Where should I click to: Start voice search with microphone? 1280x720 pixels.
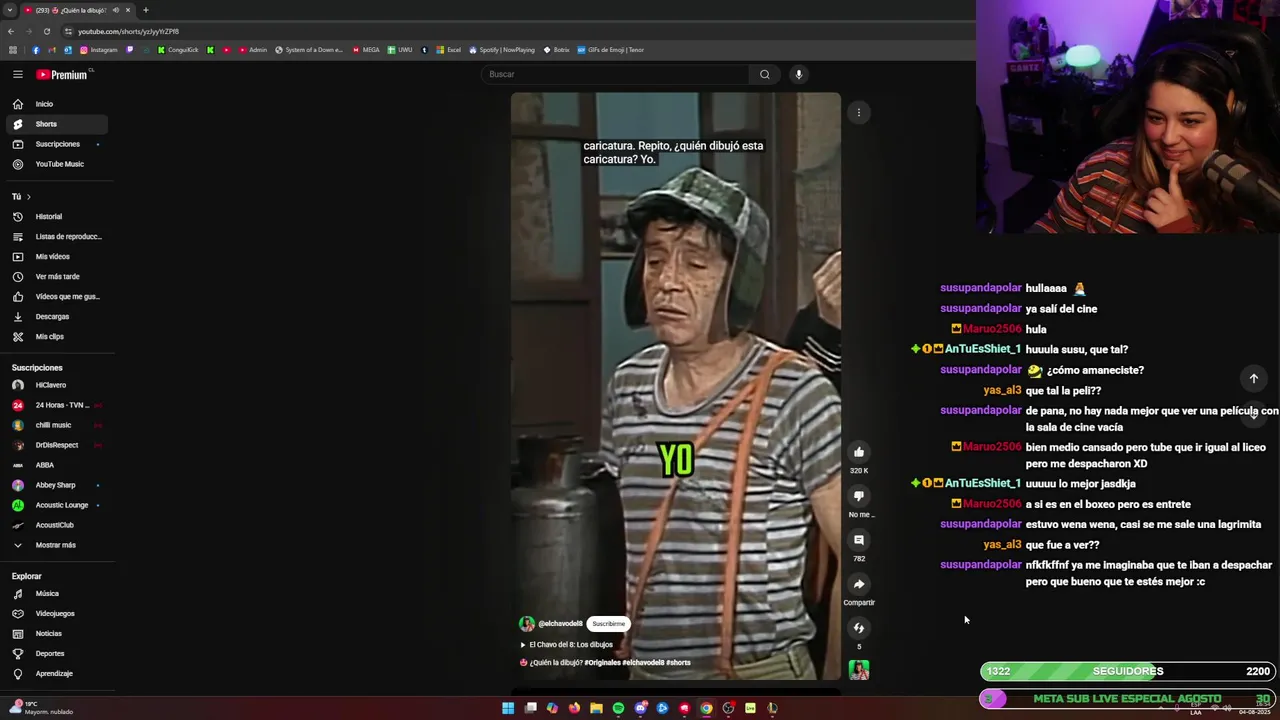(x=798, y=74)
